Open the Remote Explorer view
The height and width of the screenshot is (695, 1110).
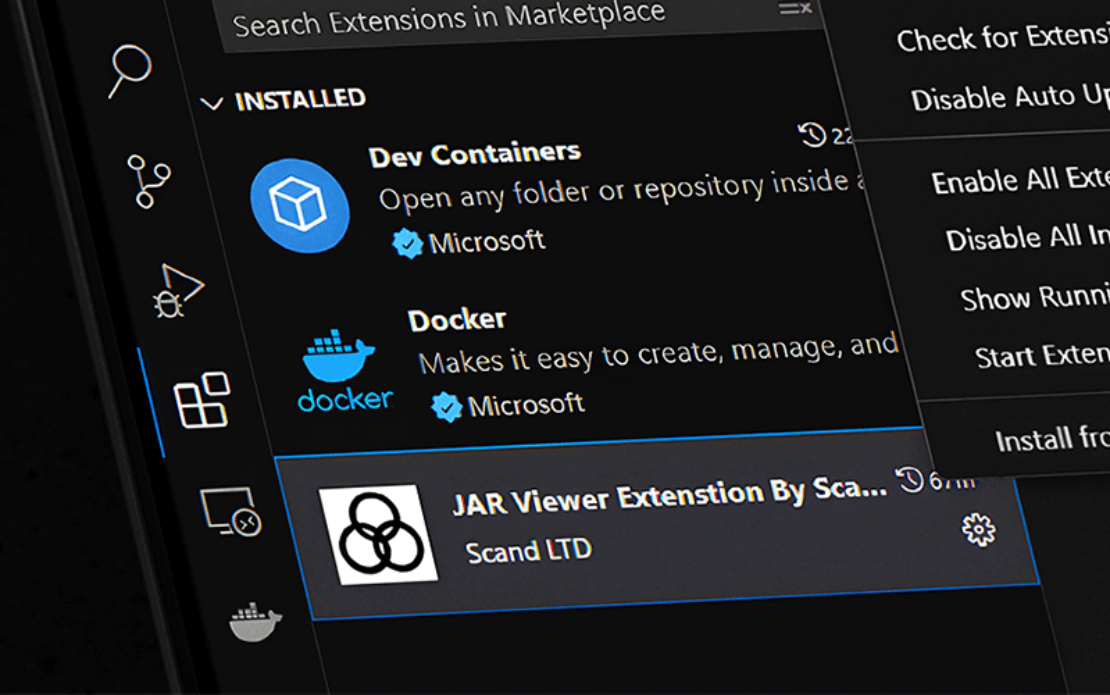click(231, 512)
